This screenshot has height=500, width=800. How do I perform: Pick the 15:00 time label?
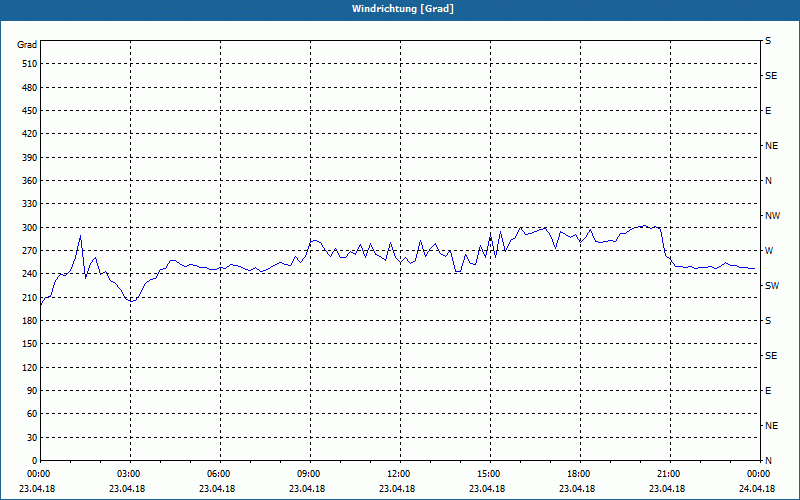click(488, 474)
